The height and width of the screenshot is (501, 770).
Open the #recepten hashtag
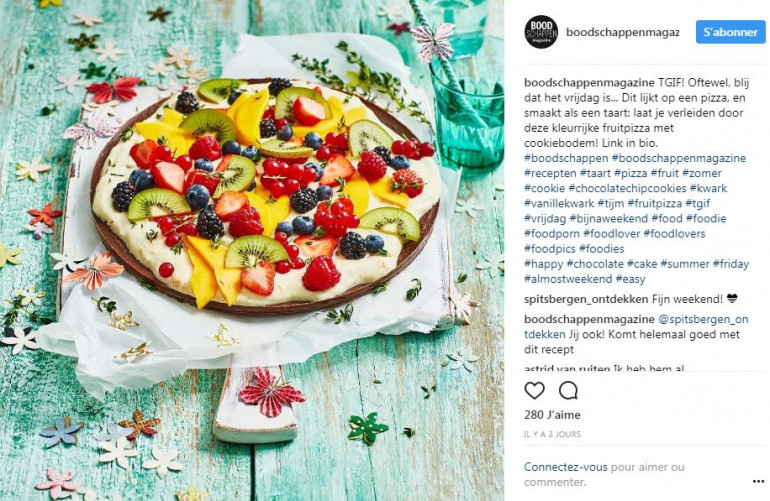pos(550,173)
